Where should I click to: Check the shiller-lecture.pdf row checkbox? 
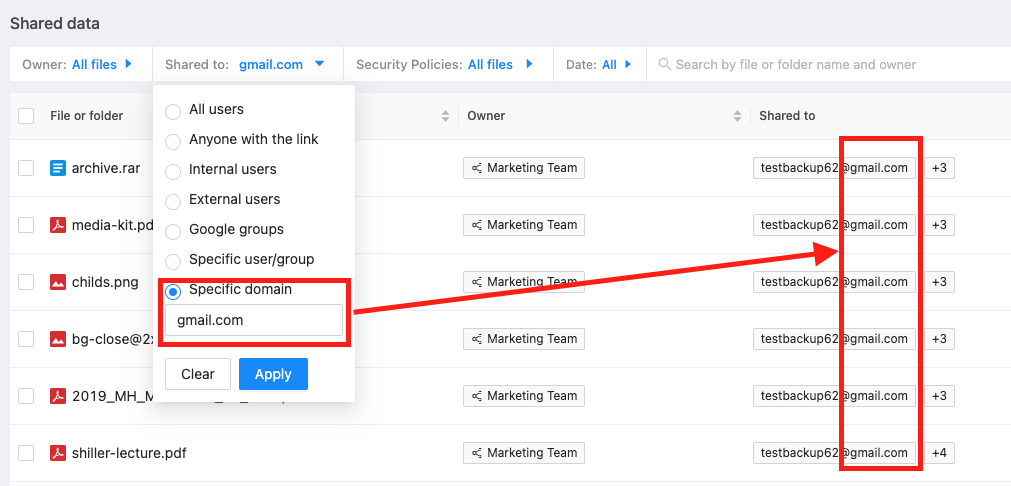pyautogui.click(x=26, y=453)
